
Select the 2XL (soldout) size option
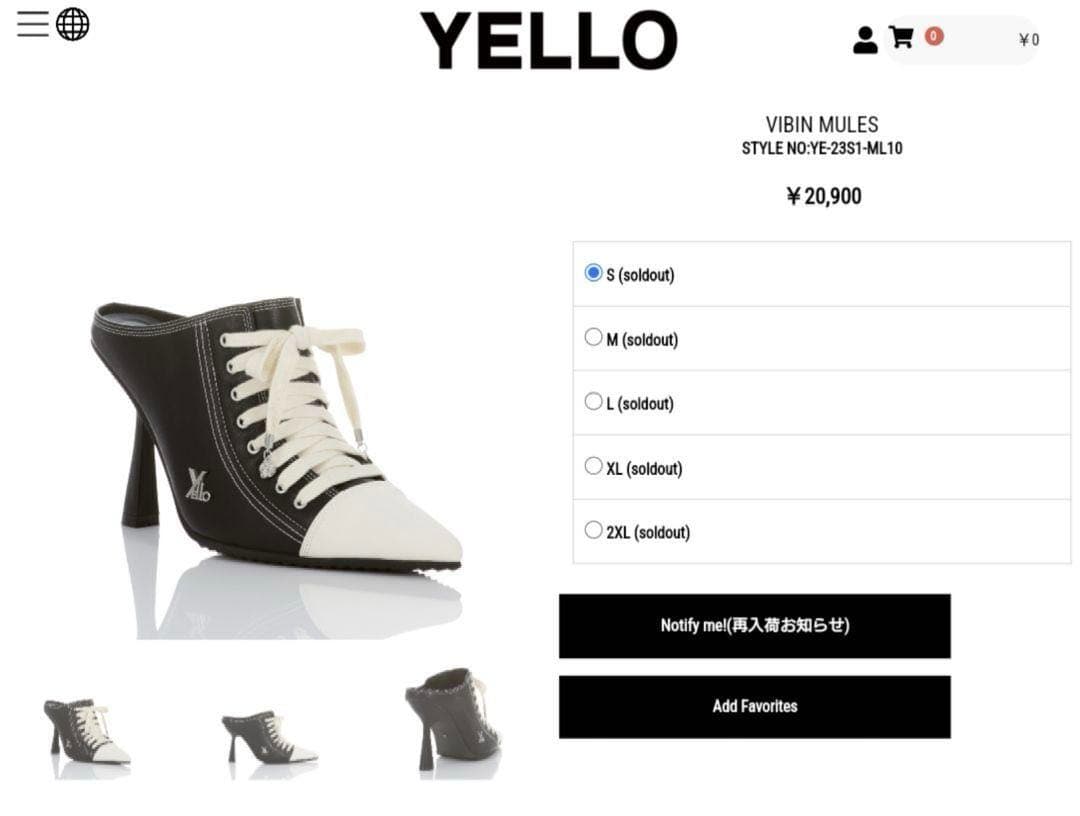(593, 530)
